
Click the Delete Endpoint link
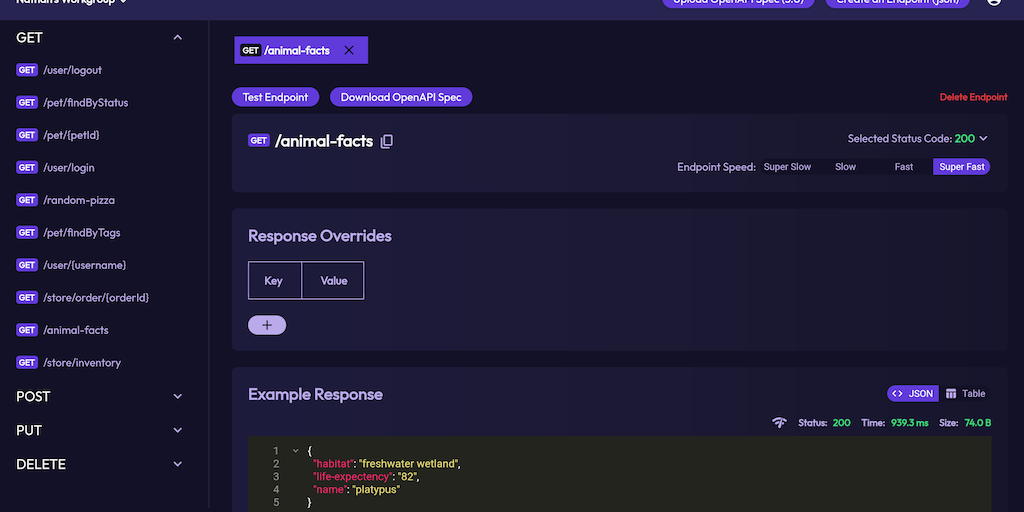pos(973,98)
